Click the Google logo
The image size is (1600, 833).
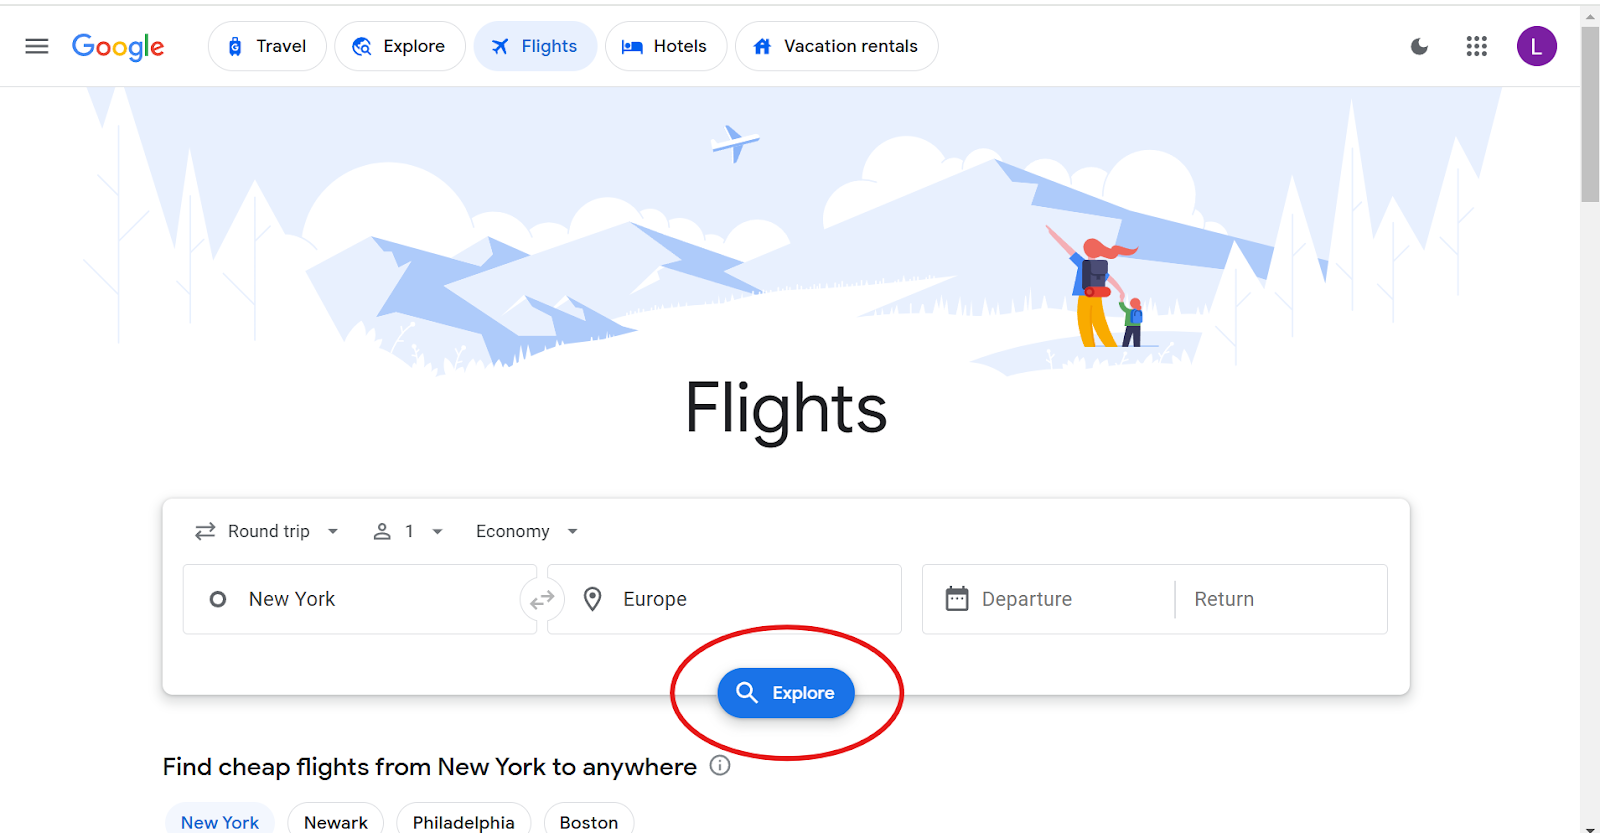[118, 47]
